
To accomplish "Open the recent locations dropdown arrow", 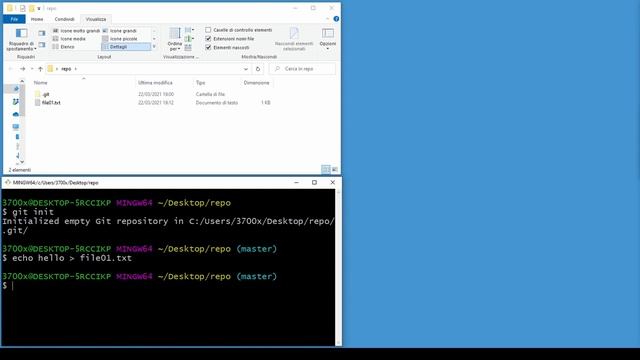I will tap(32, 69).
